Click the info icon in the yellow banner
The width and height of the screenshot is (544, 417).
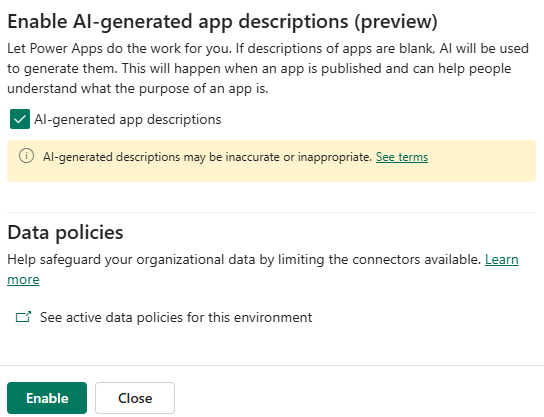pyautogui.click(x=26, y=156)
